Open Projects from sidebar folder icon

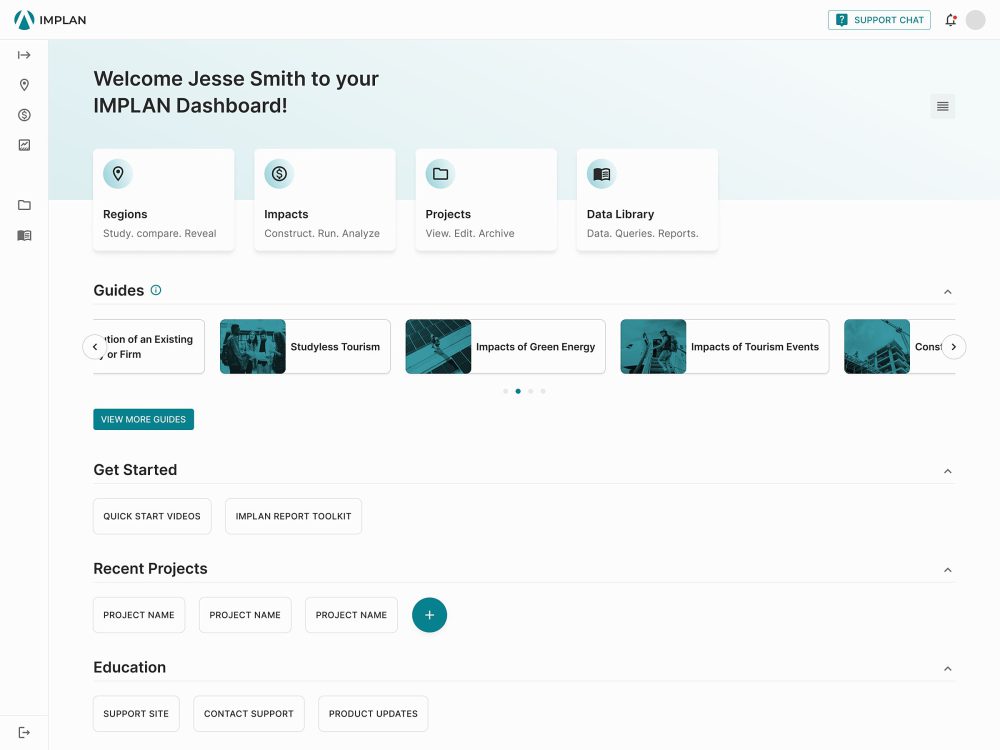tap(24, 205)
